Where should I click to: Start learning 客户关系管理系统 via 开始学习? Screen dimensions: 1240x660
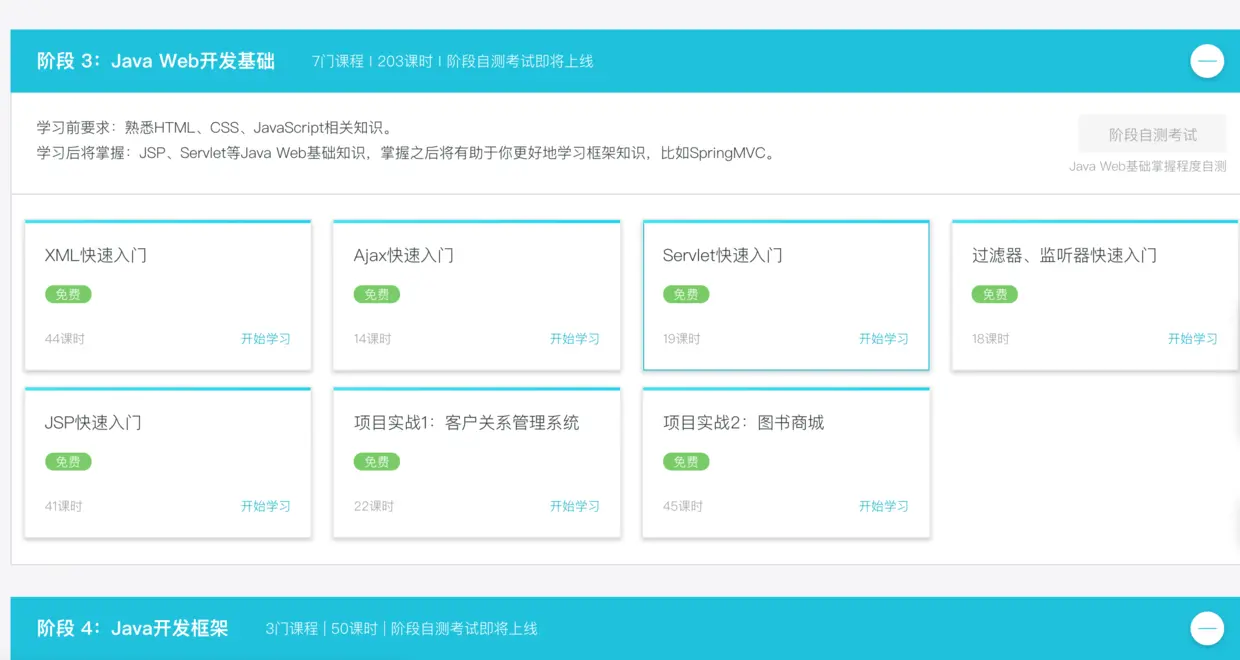(x=575, y=506)
